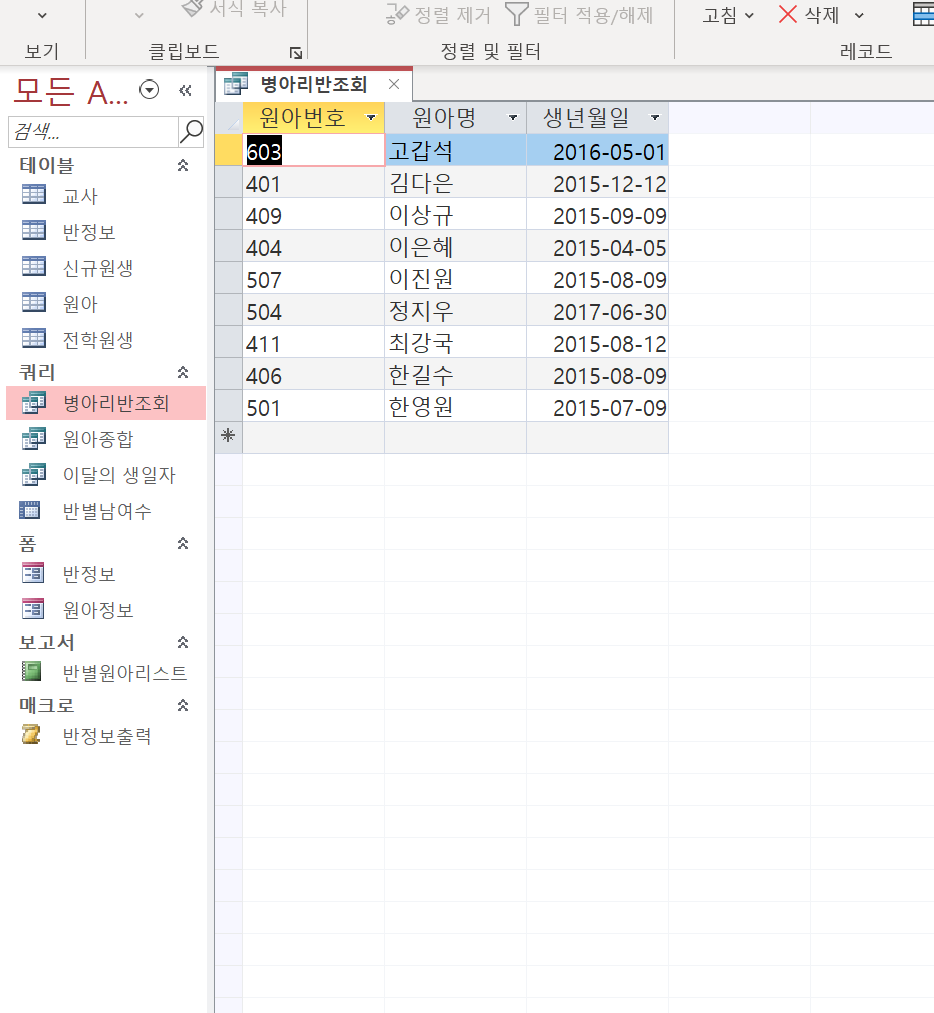Open the 원아번호 column filter dropdown
The image size is (934, 1013).
372,118
